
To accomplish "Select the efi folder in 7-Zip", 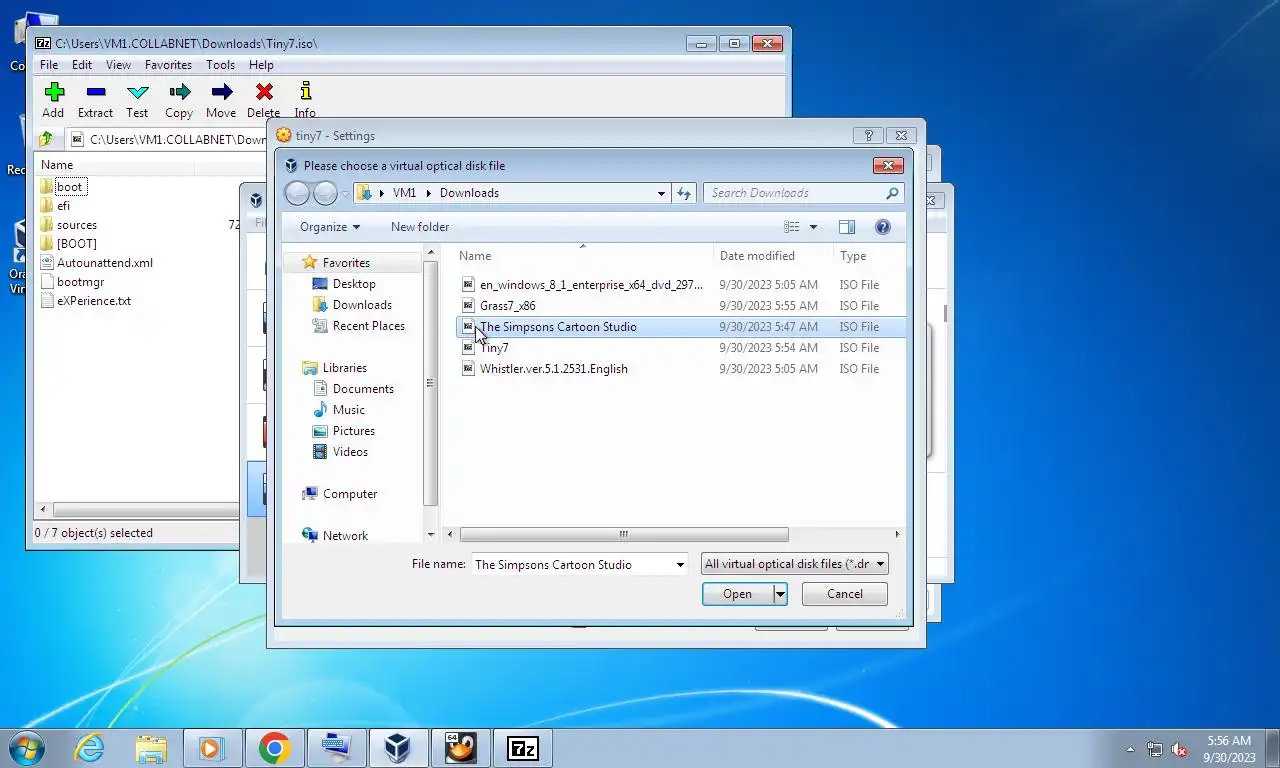I will coord(63,206).
